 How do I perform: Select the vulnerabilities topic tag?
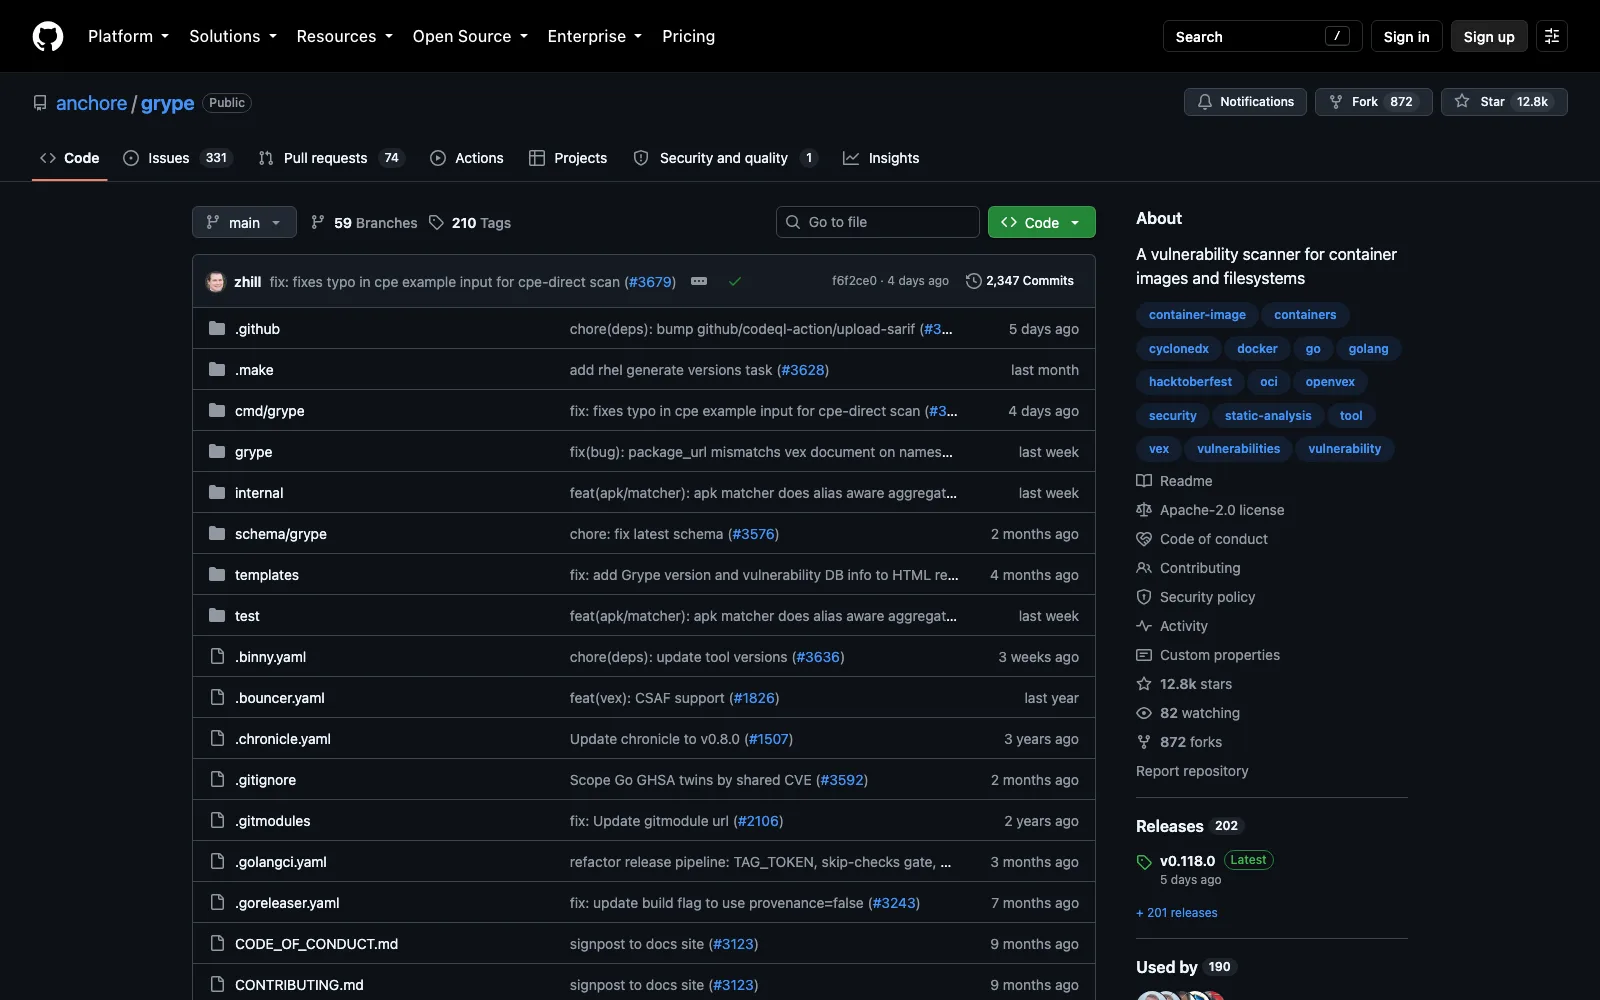point(1238,449)
